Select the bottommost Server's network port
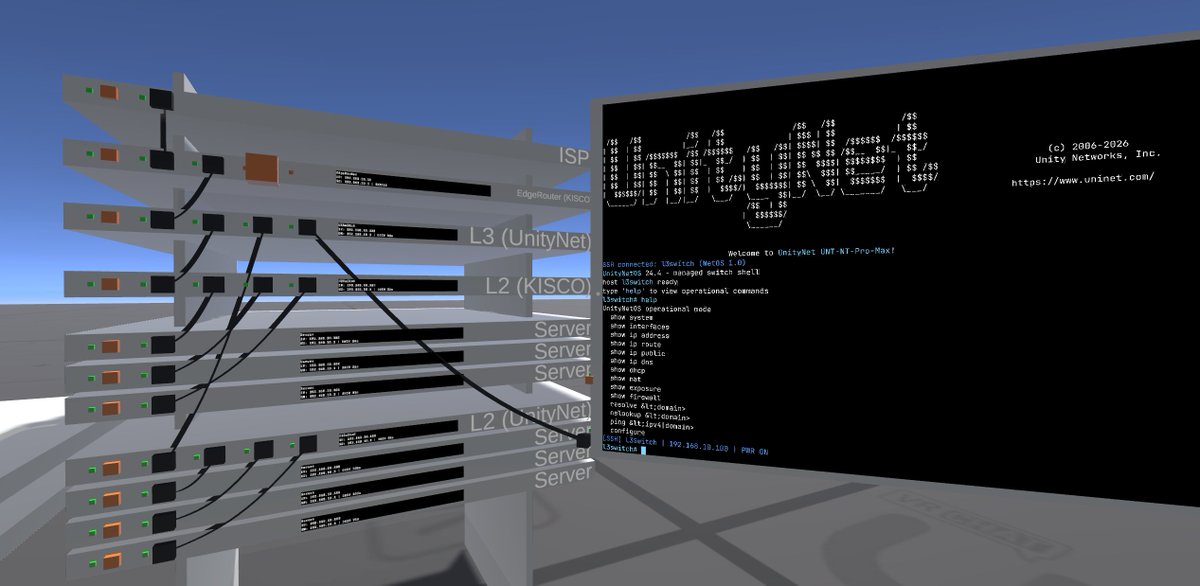The width and height of the screenshot is (1200, 586). pos(163,553)
